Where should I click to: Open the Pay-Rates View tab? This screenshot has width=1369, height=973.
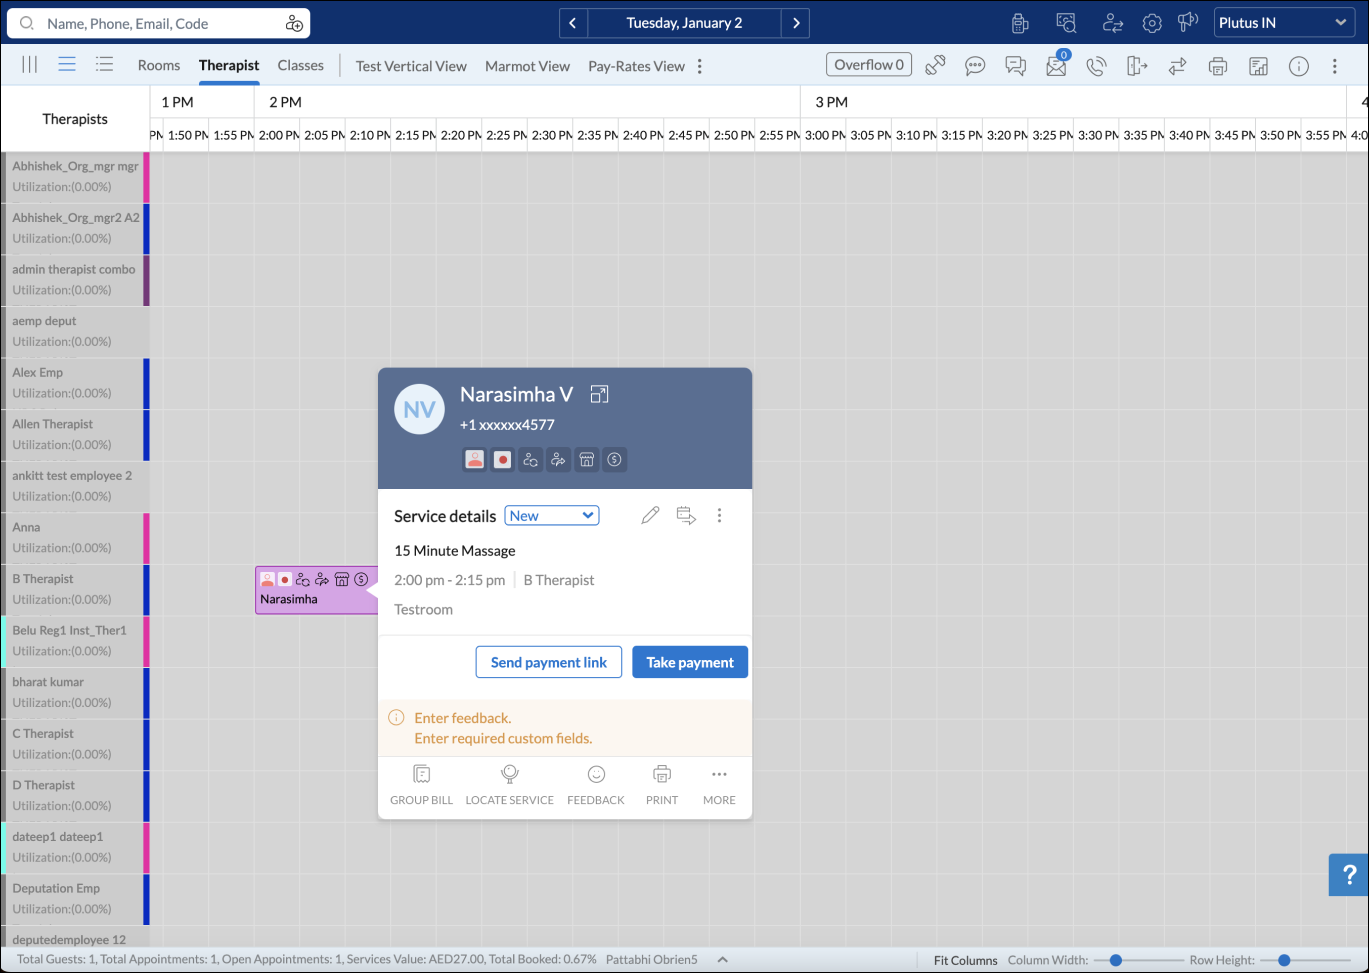pyautogui.click(x=636, y=66)
